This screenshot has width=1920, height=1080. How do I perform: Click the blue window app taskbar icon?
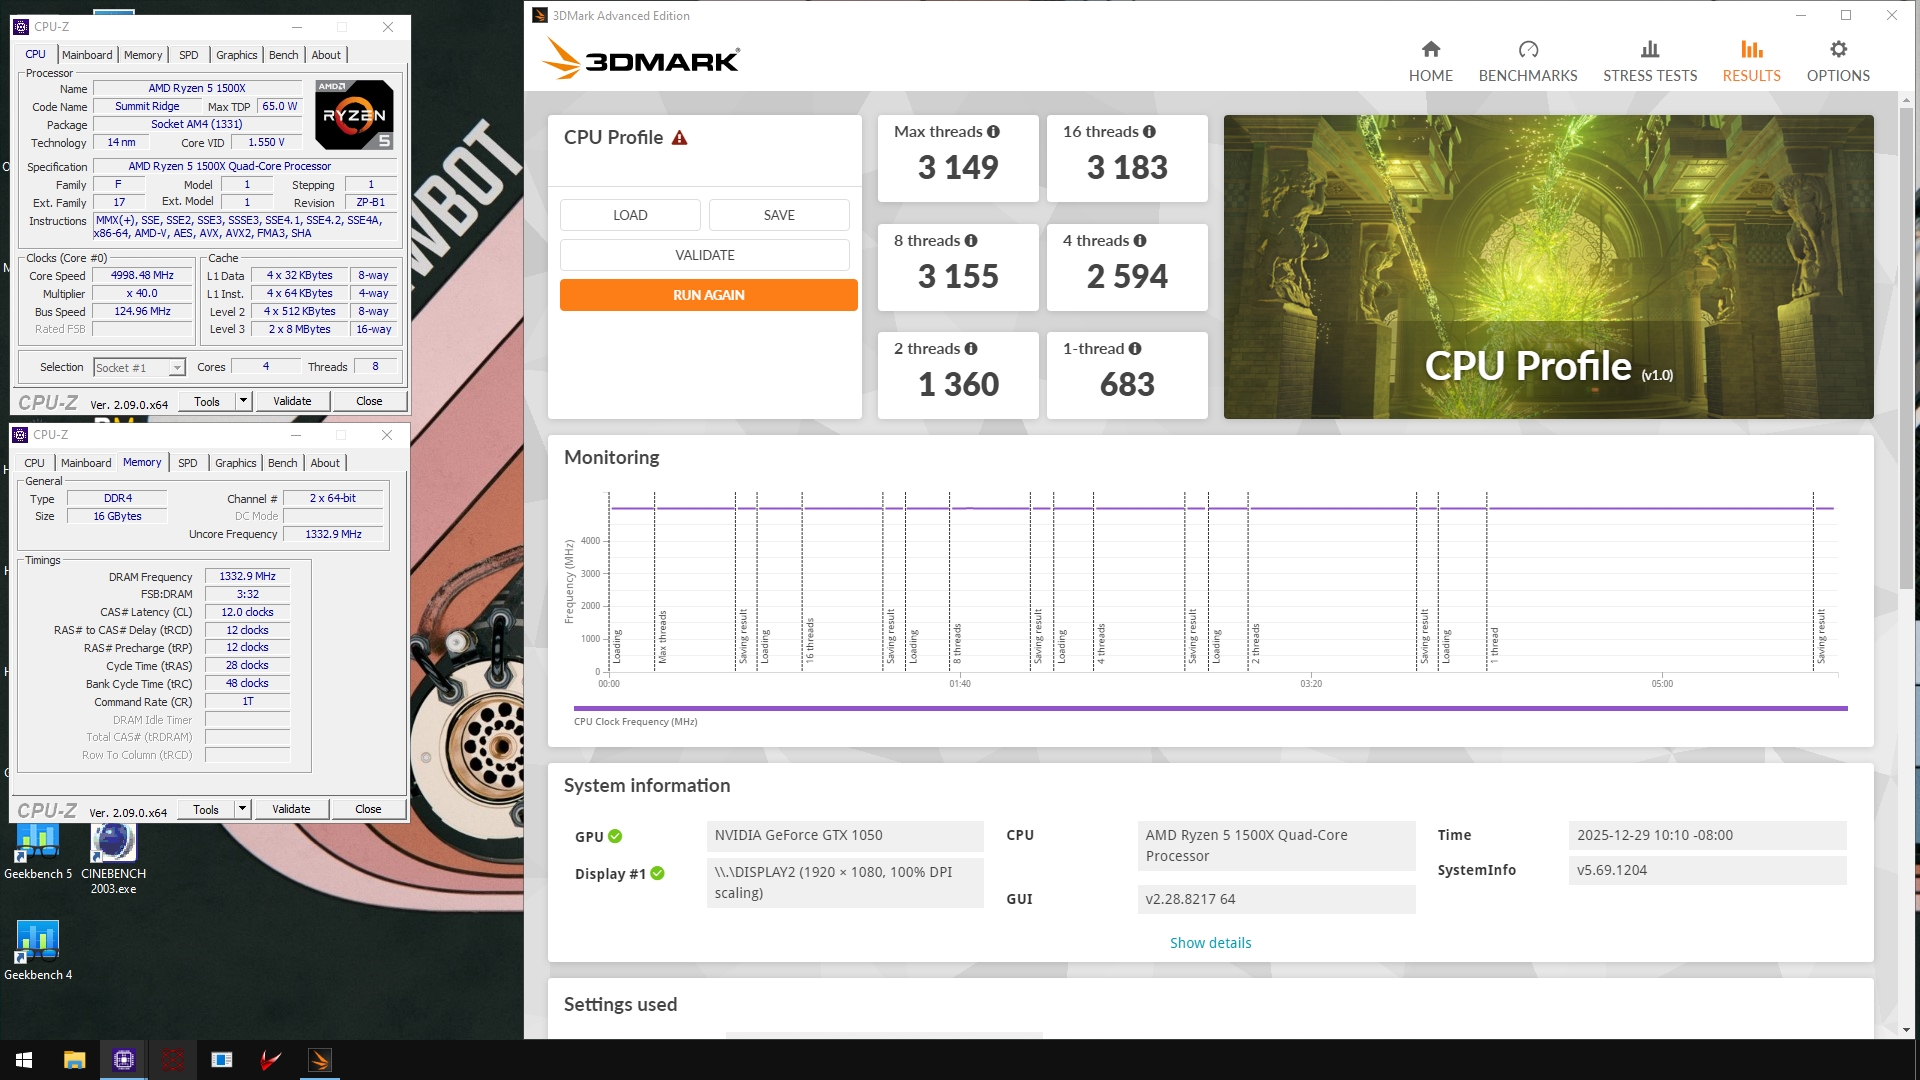[x=222, y=1060]
